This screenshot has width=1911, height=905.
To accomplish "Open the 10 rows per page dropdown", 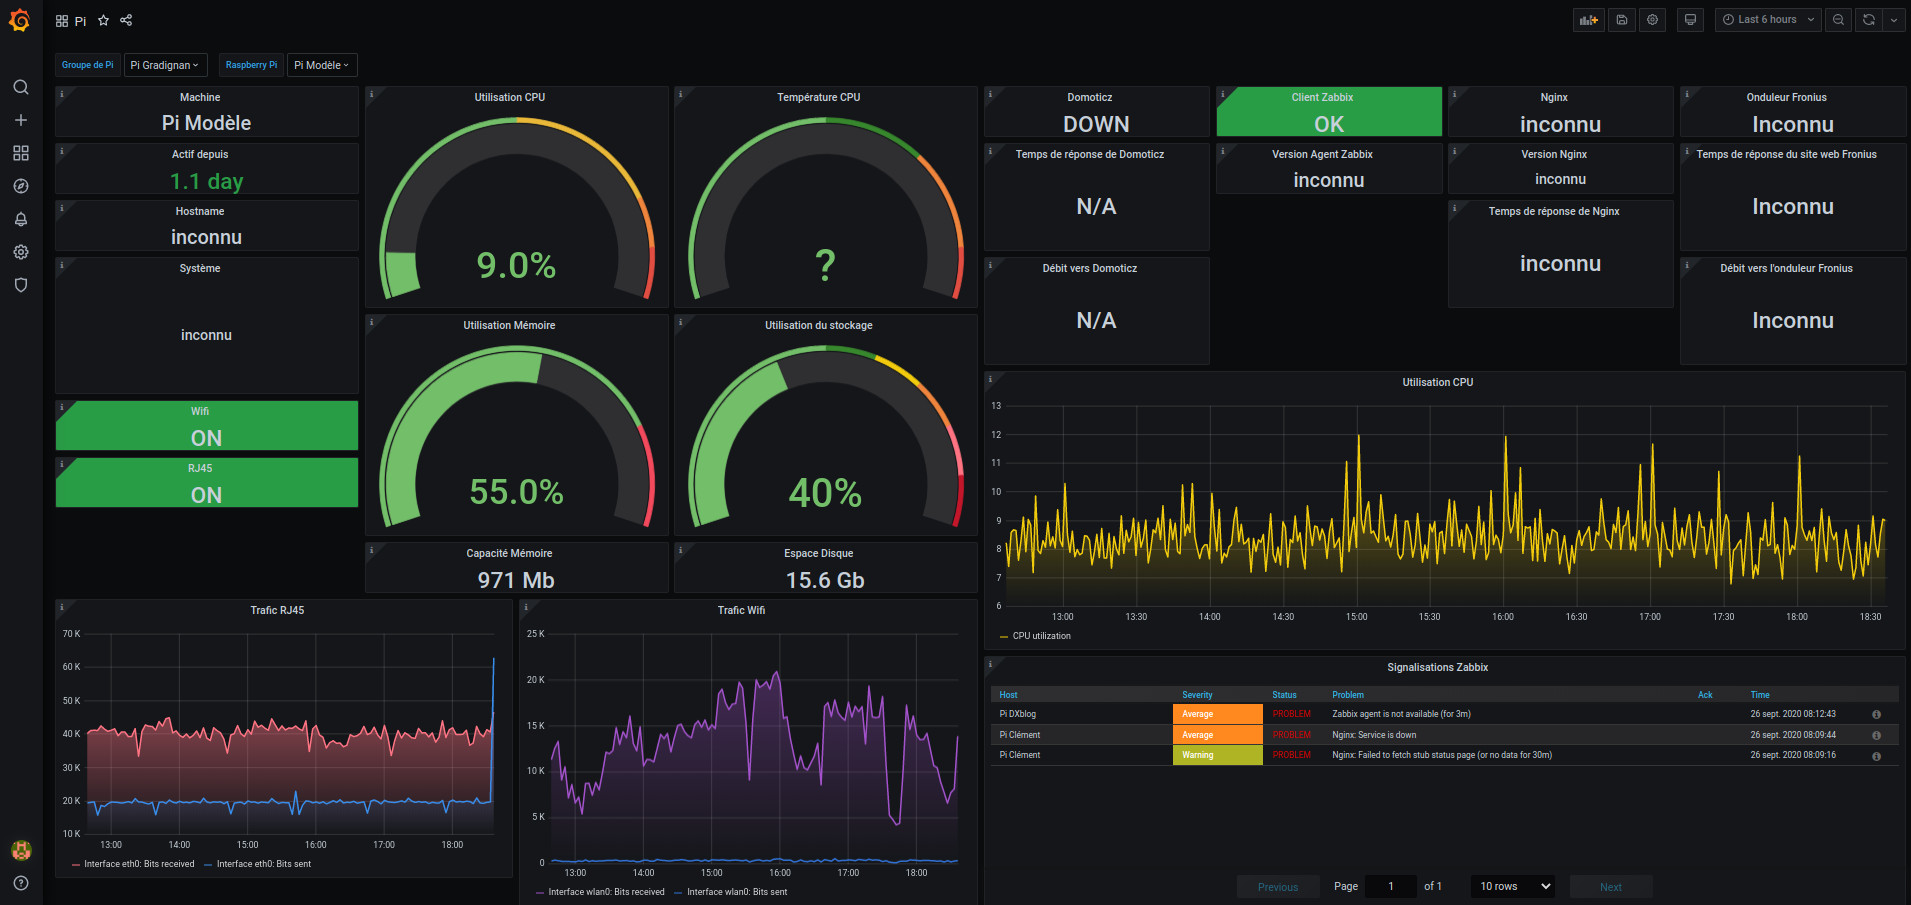I will tap(1511, 886).
